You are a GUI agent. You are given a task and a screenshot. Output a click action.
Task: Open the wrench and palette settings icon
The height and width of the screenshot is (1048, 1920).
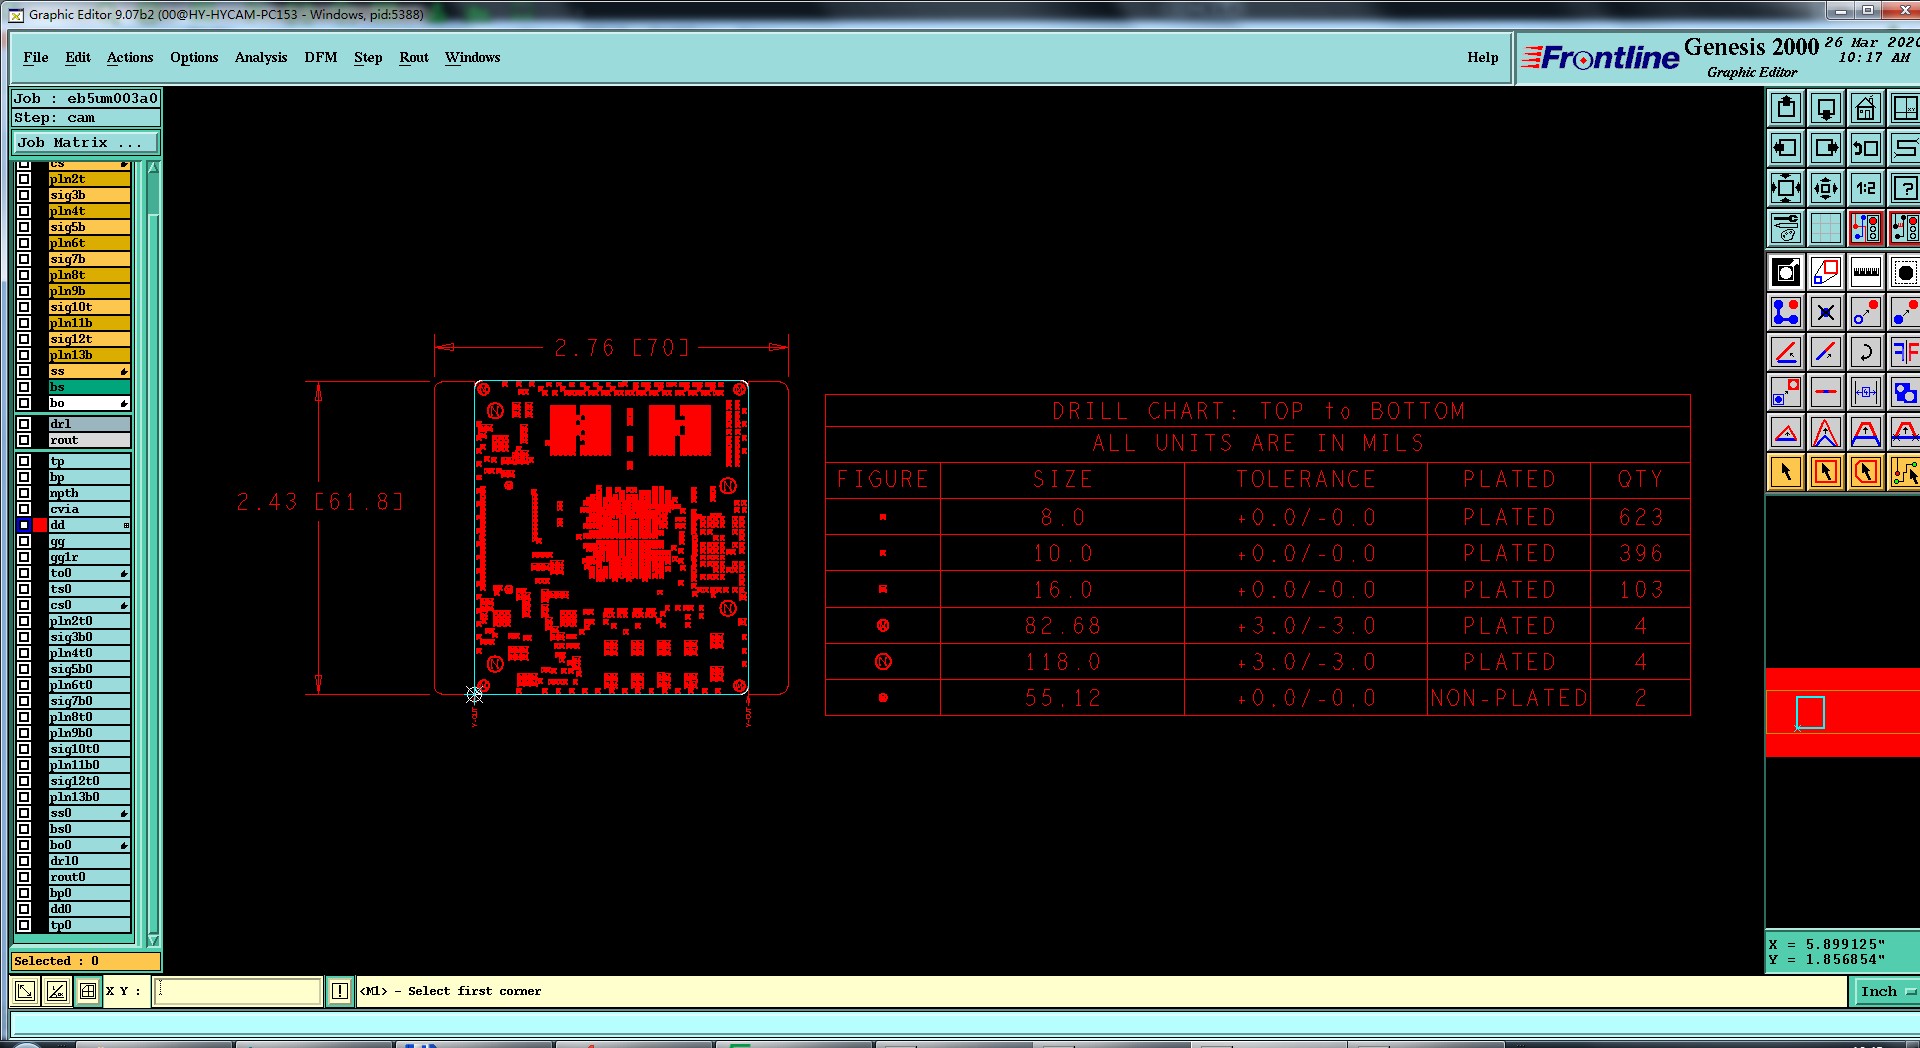(1786, 228)
